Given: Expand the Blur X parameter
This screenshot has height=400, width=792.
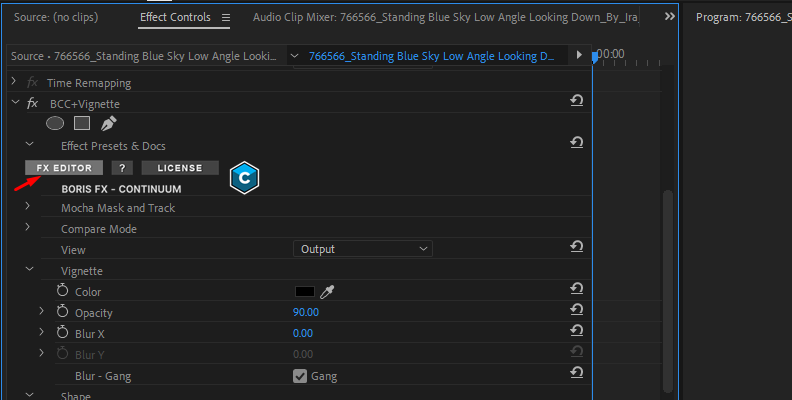Looking at the screenshot, I should tap(41, 332).
